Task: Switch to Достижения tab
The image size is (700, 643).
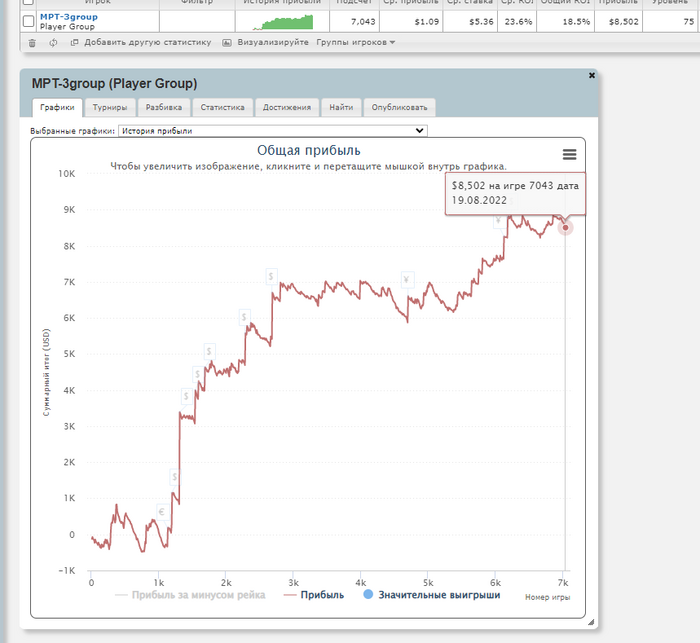Action: (287, 108)
